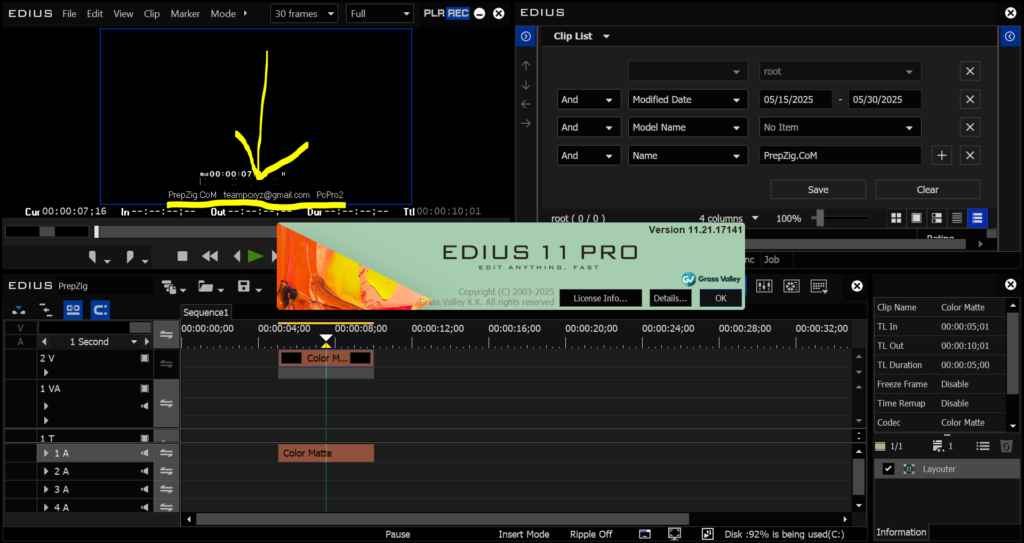This screenshot has width=1024, height=543.
Task: Open the new sequence icon in timeline toolbar
Action: pos(170,287)
